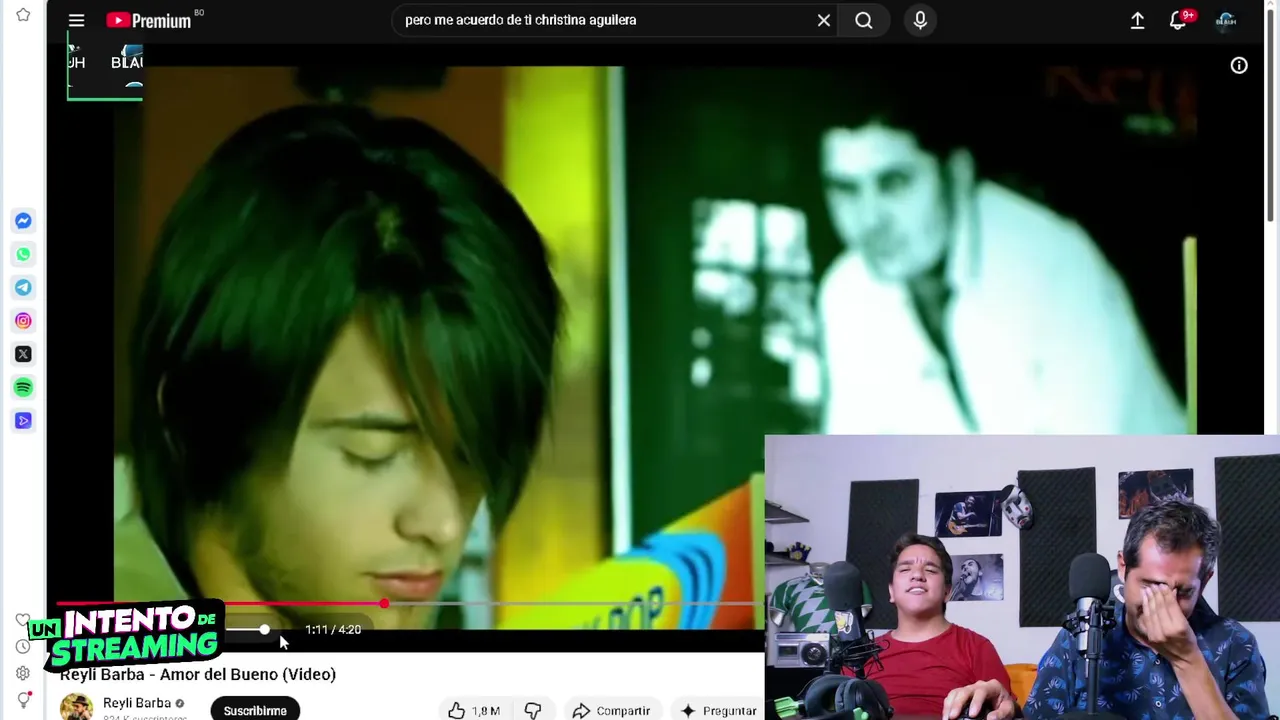Dislike the video with thumbs down
The width and height of the screenshot is (1280, 720).
(x=533, y=711)
